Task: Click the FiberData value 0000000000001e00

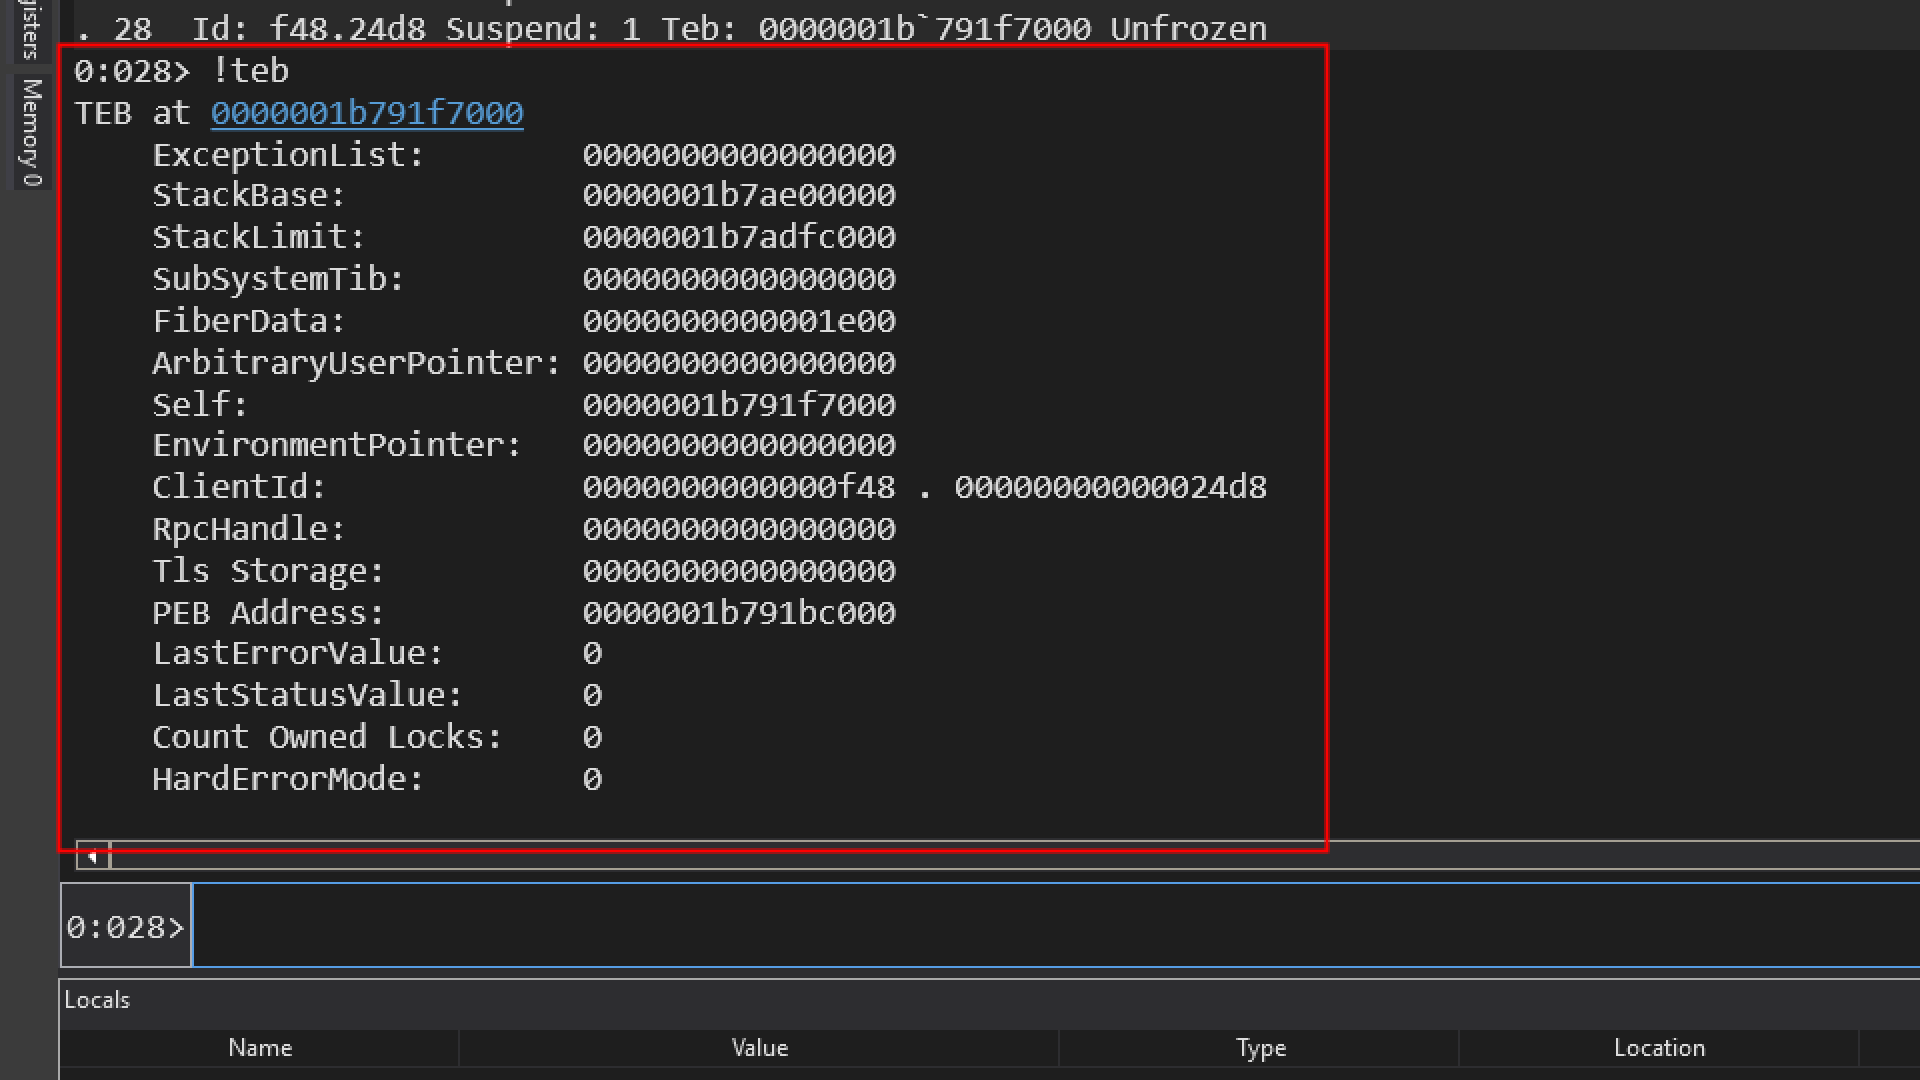Action: (x=739, y=321)
